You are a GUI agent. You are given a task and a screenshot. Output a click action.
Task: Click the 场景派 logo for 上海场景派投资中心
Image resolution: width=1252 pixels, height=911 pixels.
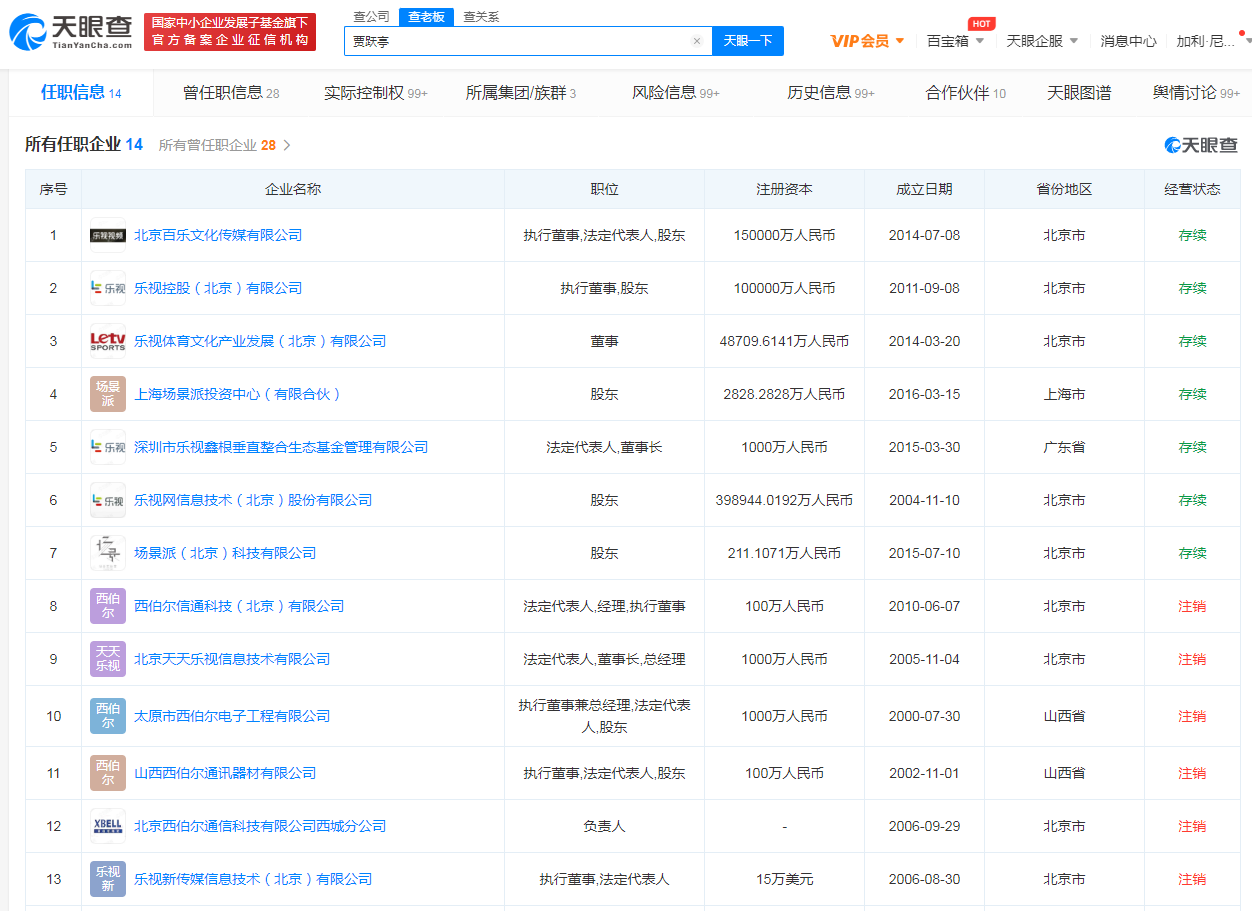coord(108,394)
